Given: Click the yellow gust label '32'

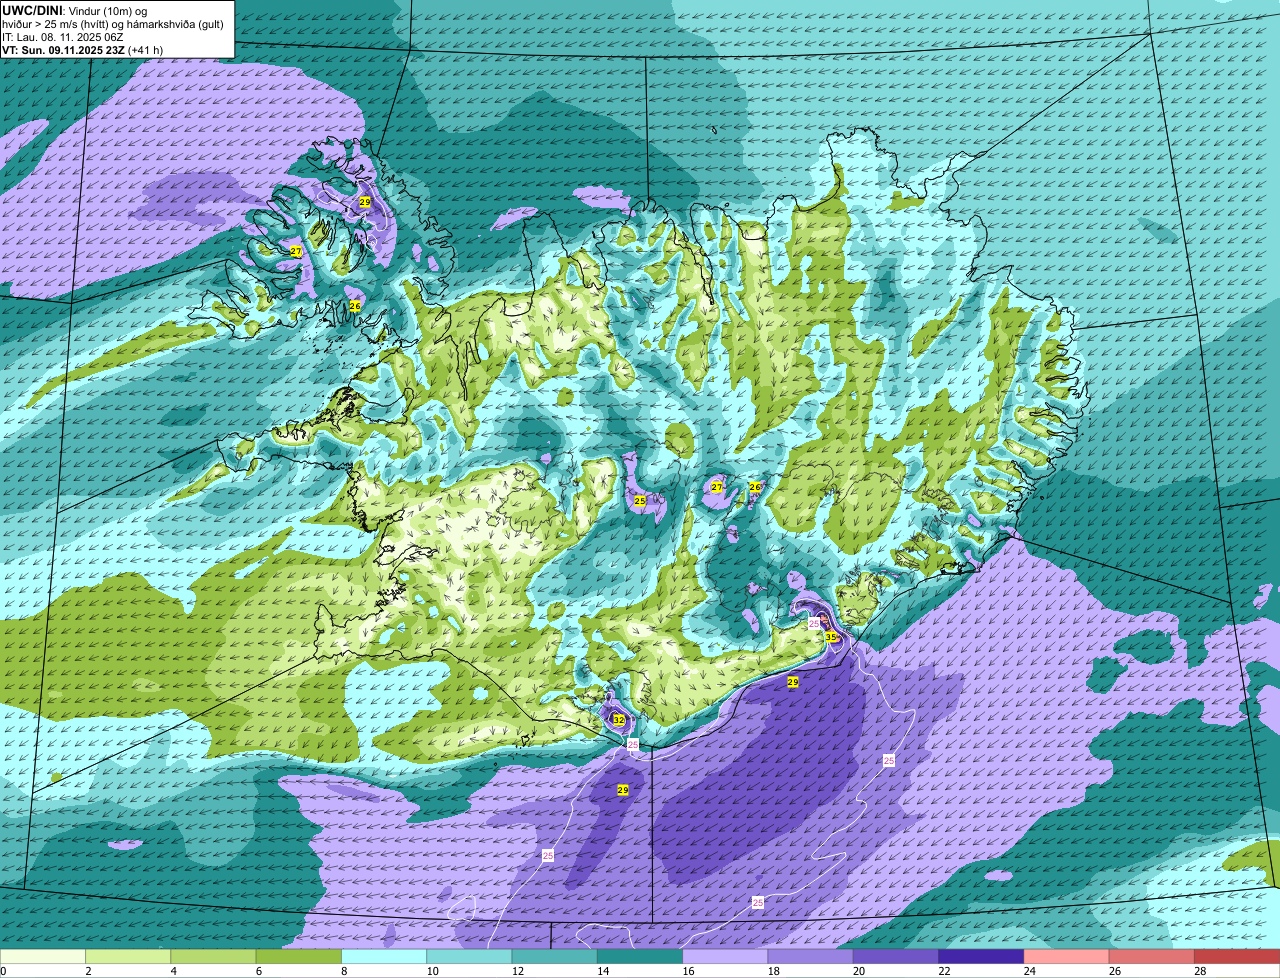Looking at the screenshot, I should pyautogui.click(x=618, y=720).
